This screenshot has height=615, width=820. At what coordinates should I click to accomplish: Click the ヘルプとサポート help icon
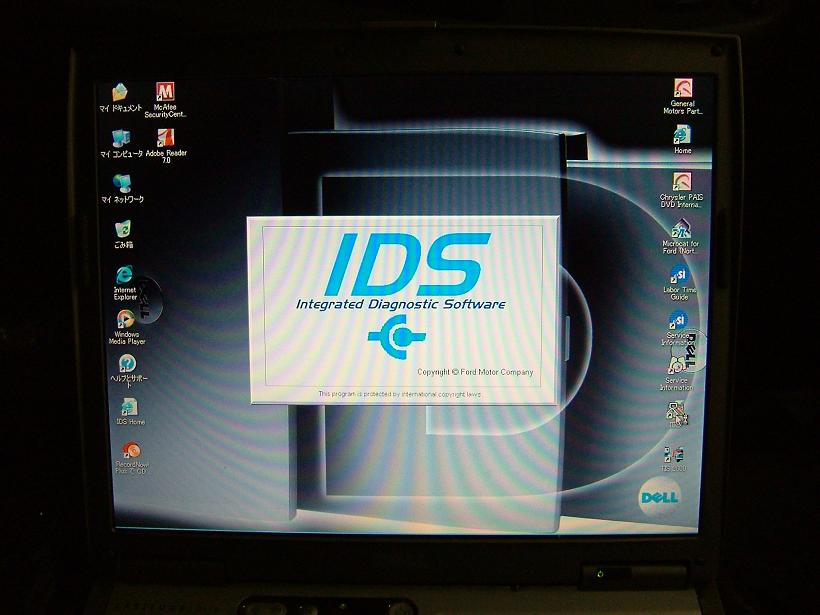(129, 372)
